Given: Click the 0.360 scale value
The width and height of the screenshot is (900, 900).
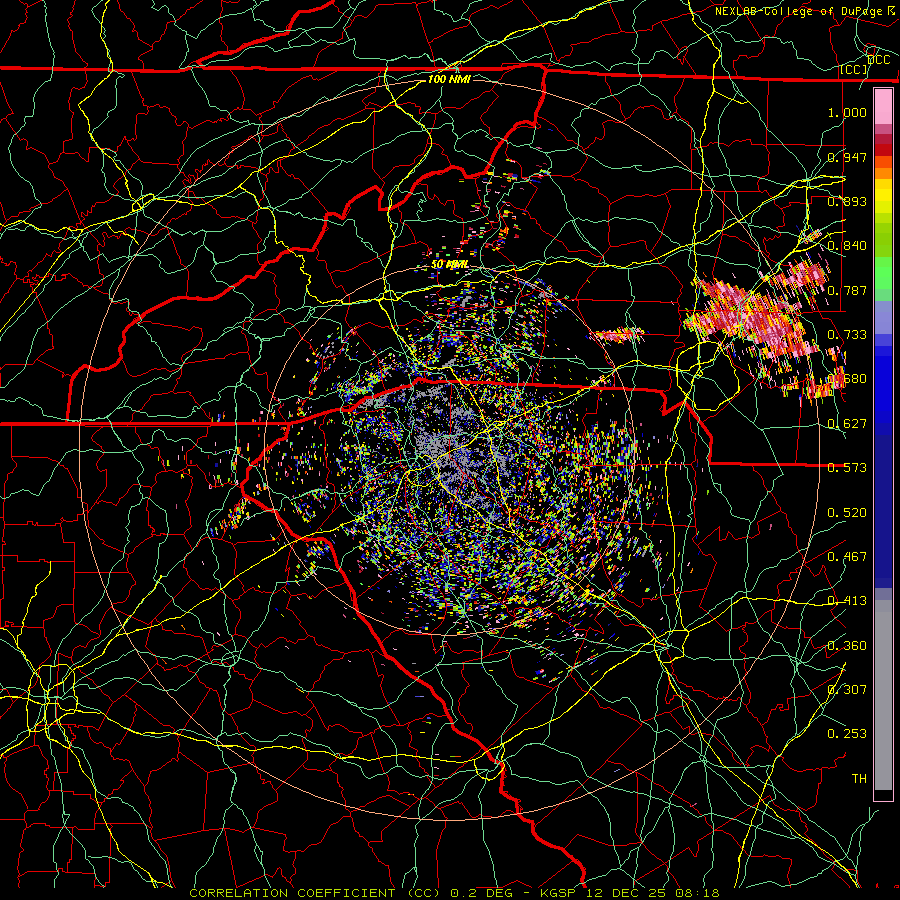Looking at the screenshot, I should click(x=847, y=645).
